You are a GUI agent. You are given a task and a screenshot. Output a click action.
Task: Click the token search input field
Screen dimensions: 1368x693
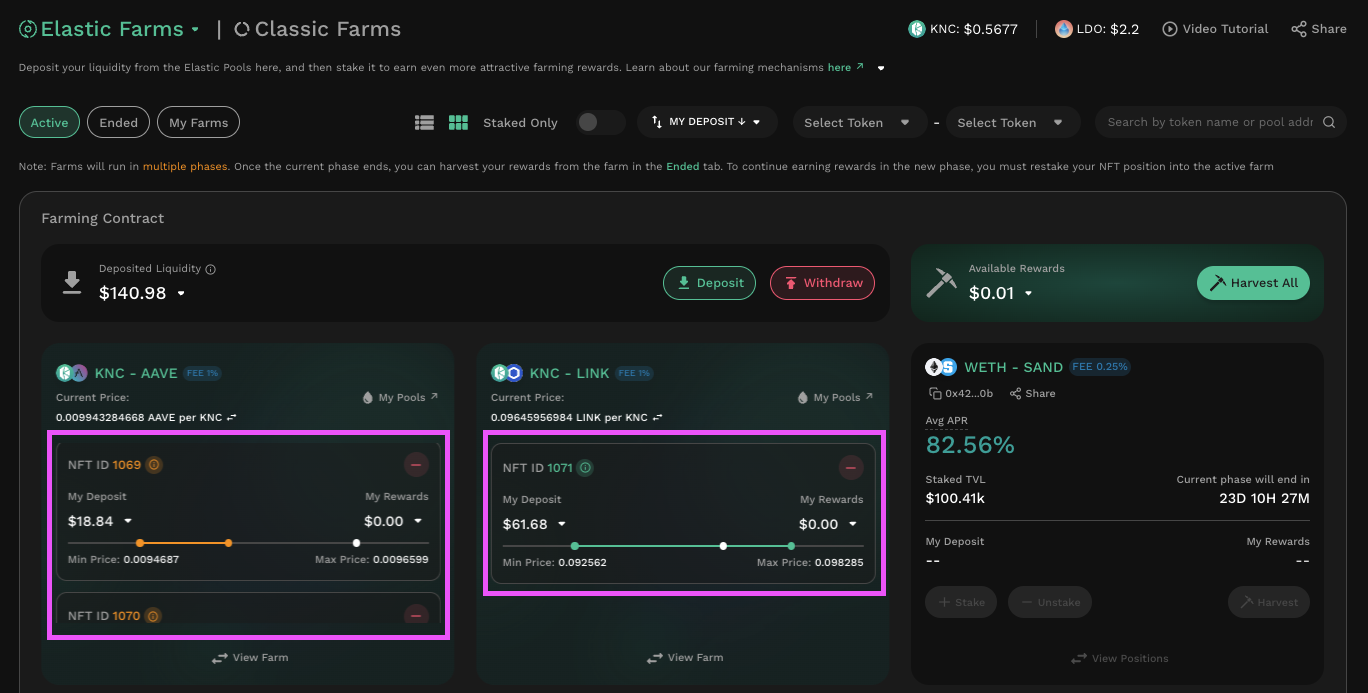point(1208,122)
